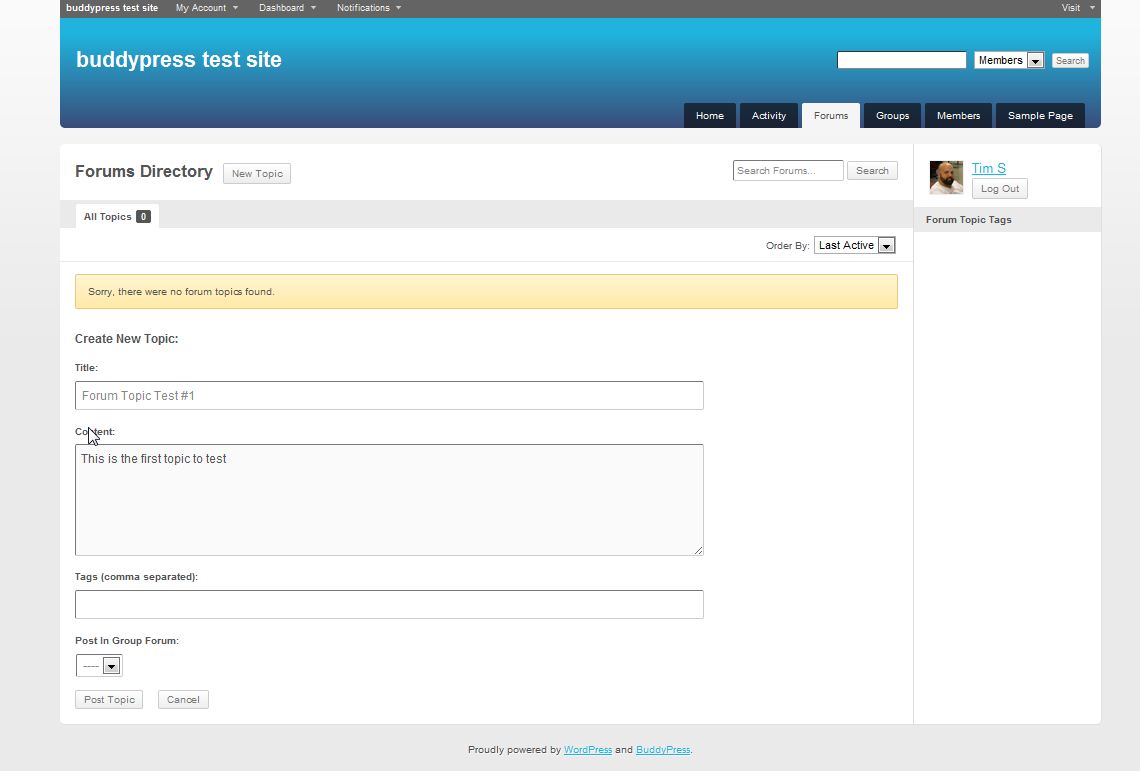This screenshot has width=1140, height=771.
Task: Click the New Topic button
Action: pyautogui.click(x=257, y=174)
